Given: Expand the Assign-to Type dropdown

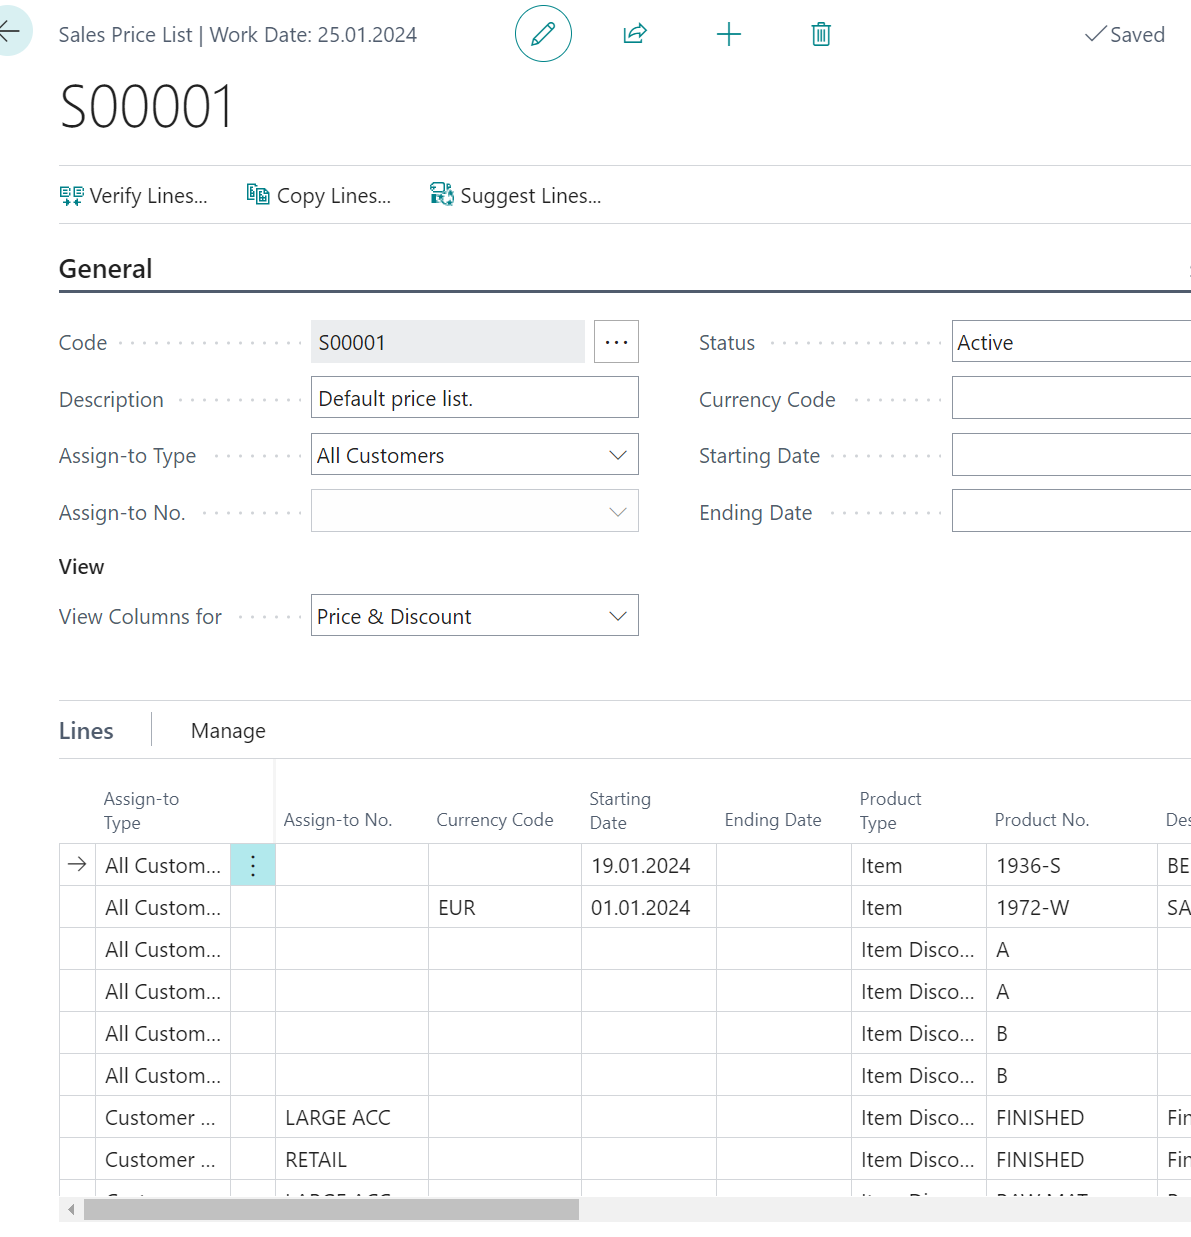Looking at the screenshot, I should coord(617,455).
